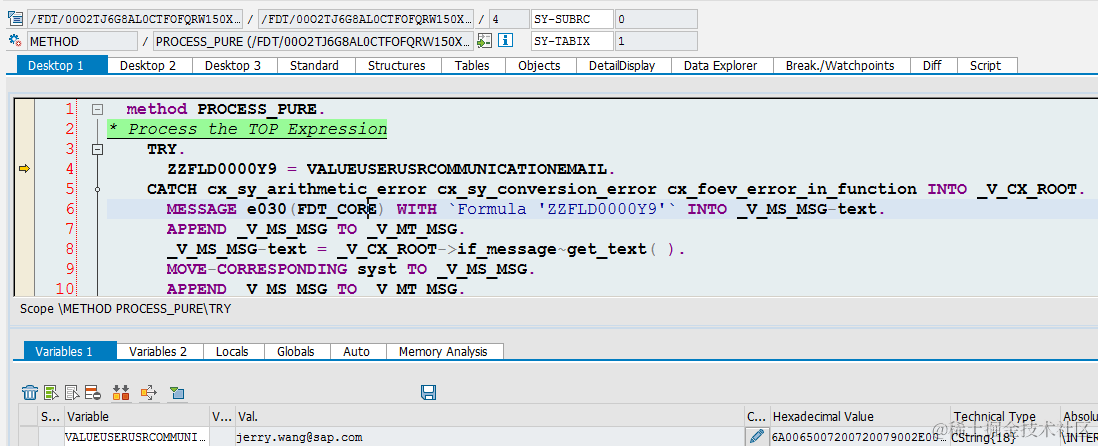Open the Tables tab
Viewport: 1098px width, 446px height.
point(472,65)
